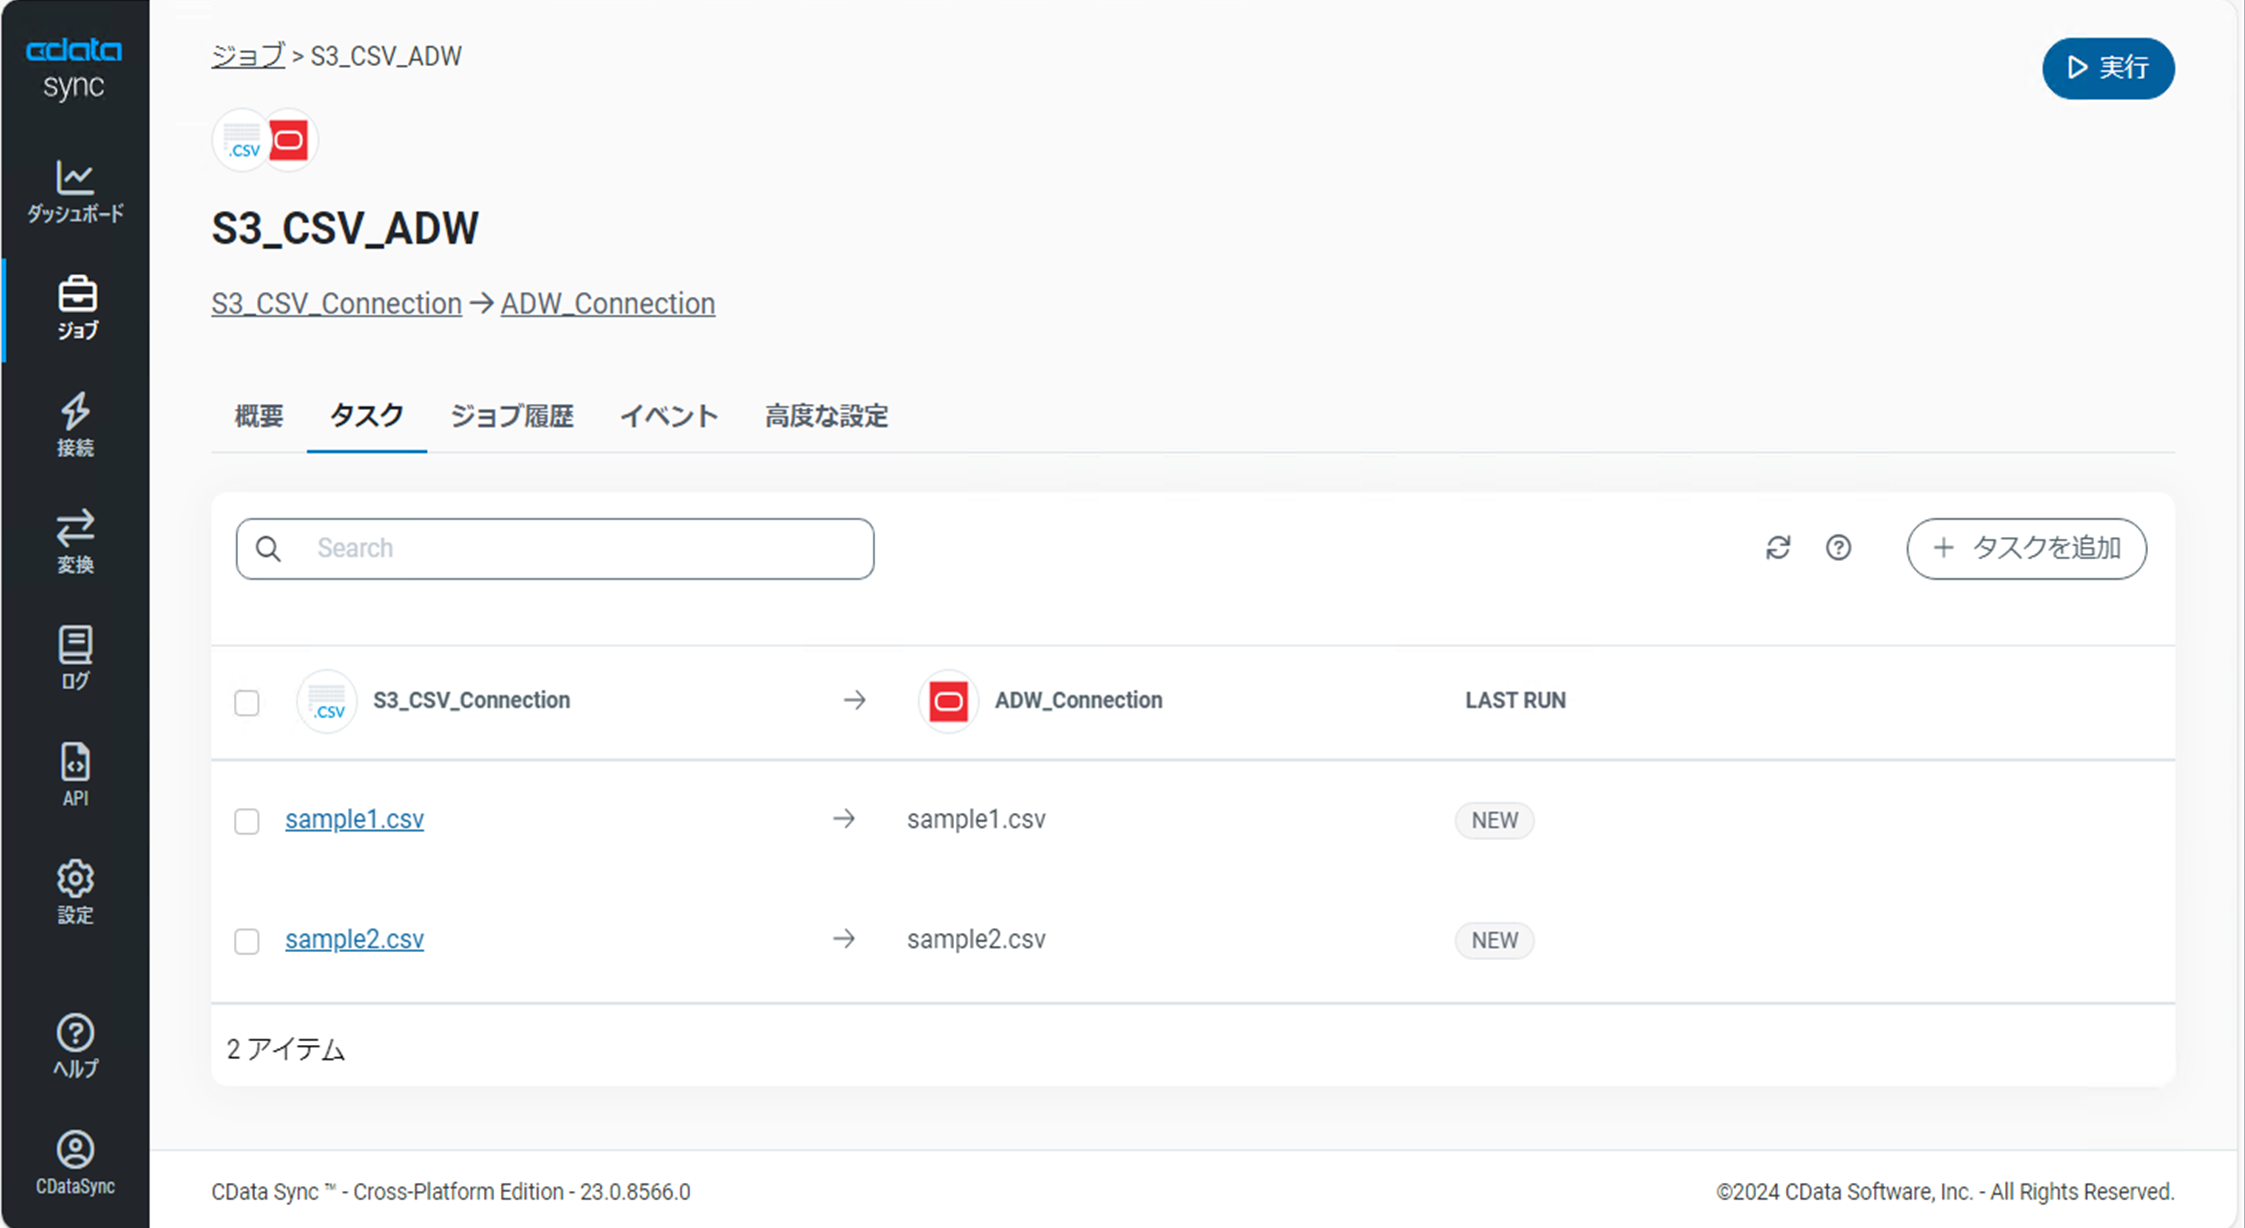Click the search magnifier icon

pyautogui.click(x=268, y=548)
